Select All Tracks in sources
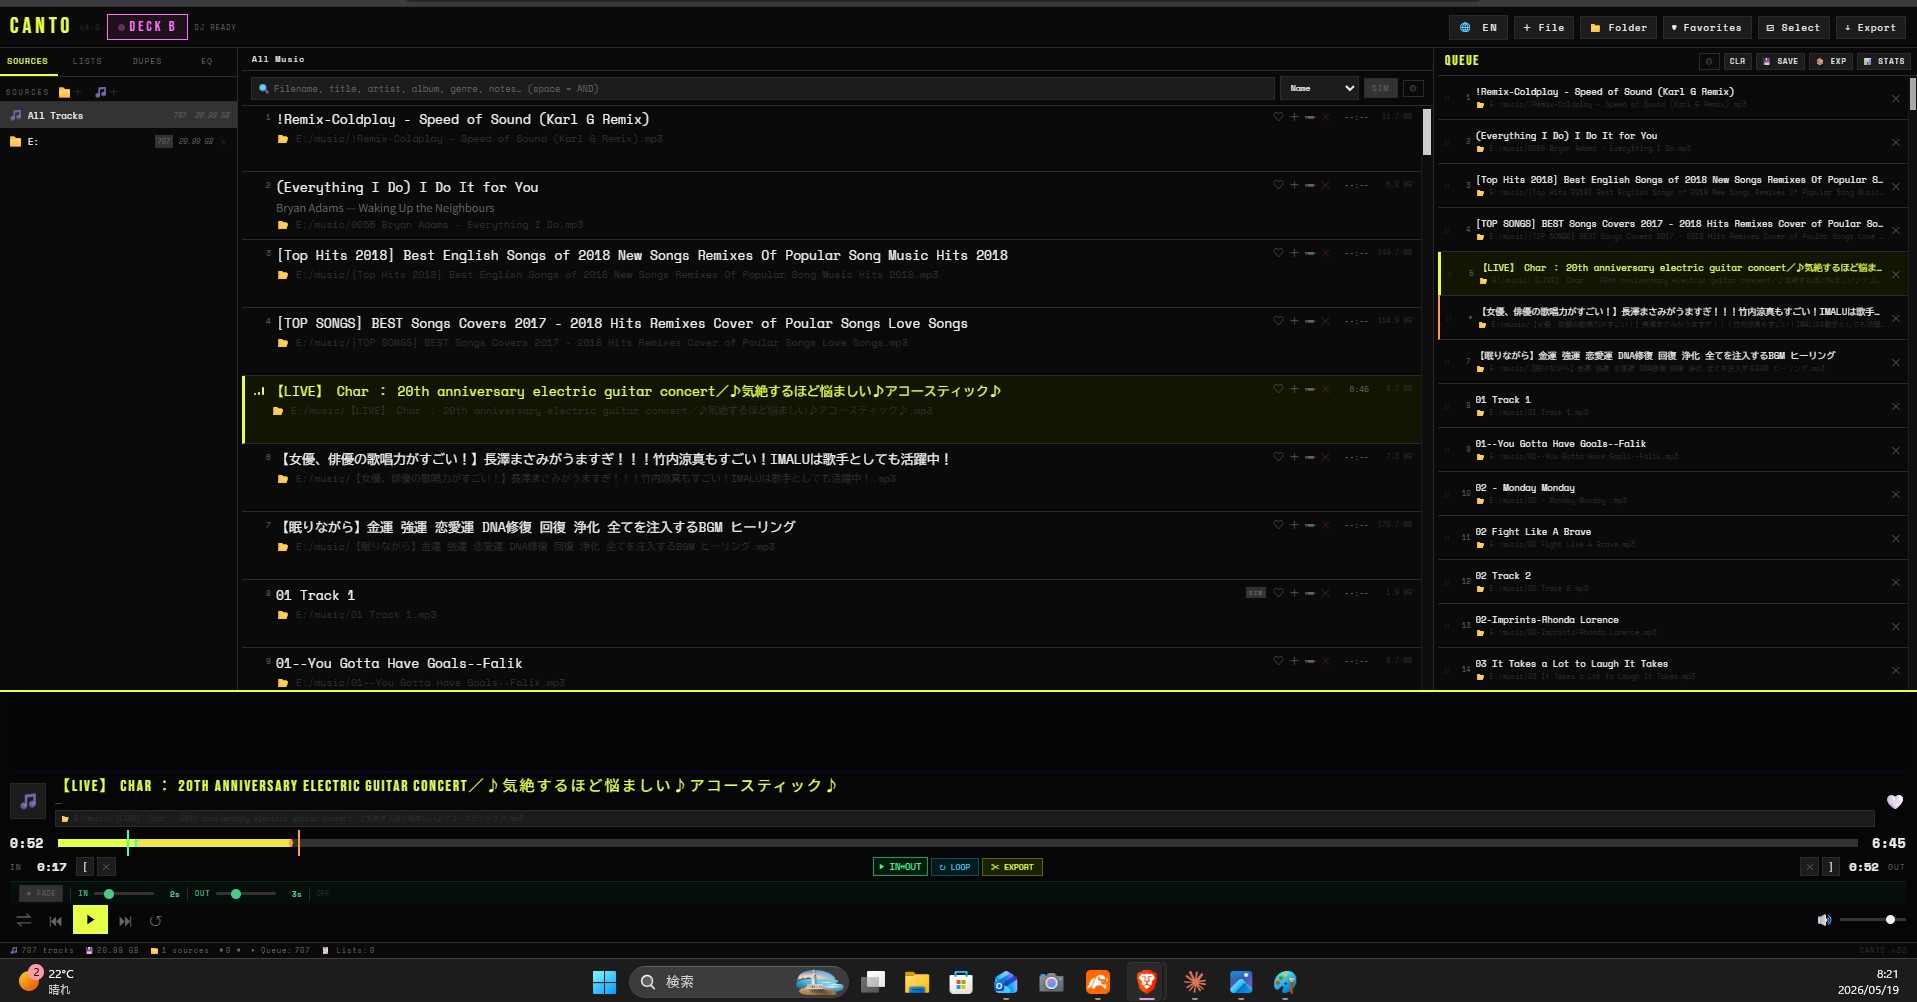 click(x=118, y=116)
